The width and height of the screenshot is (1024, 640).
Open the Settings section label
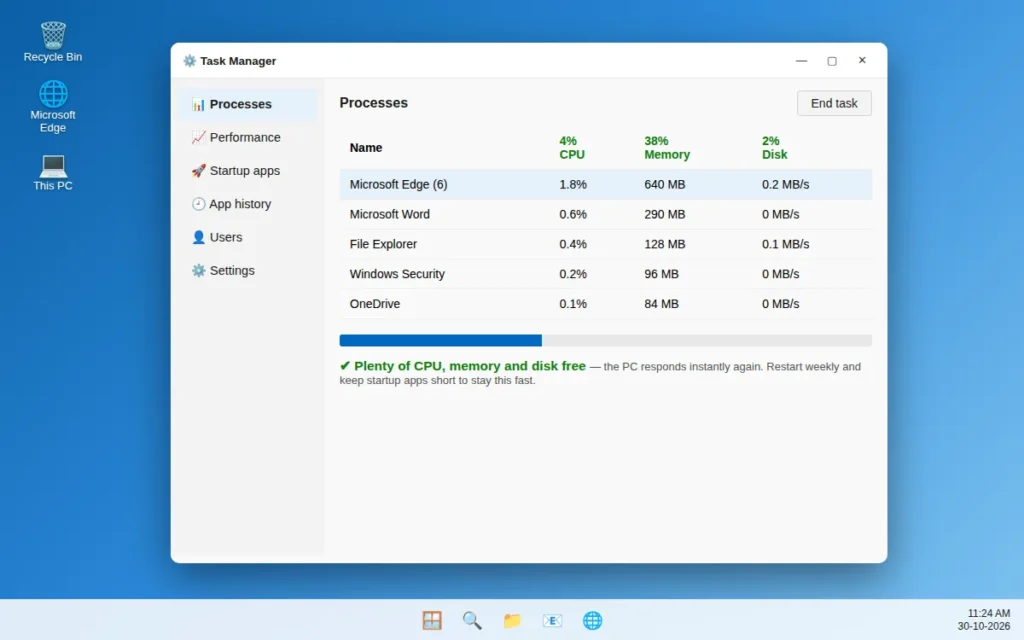click(x=232, y=270)
